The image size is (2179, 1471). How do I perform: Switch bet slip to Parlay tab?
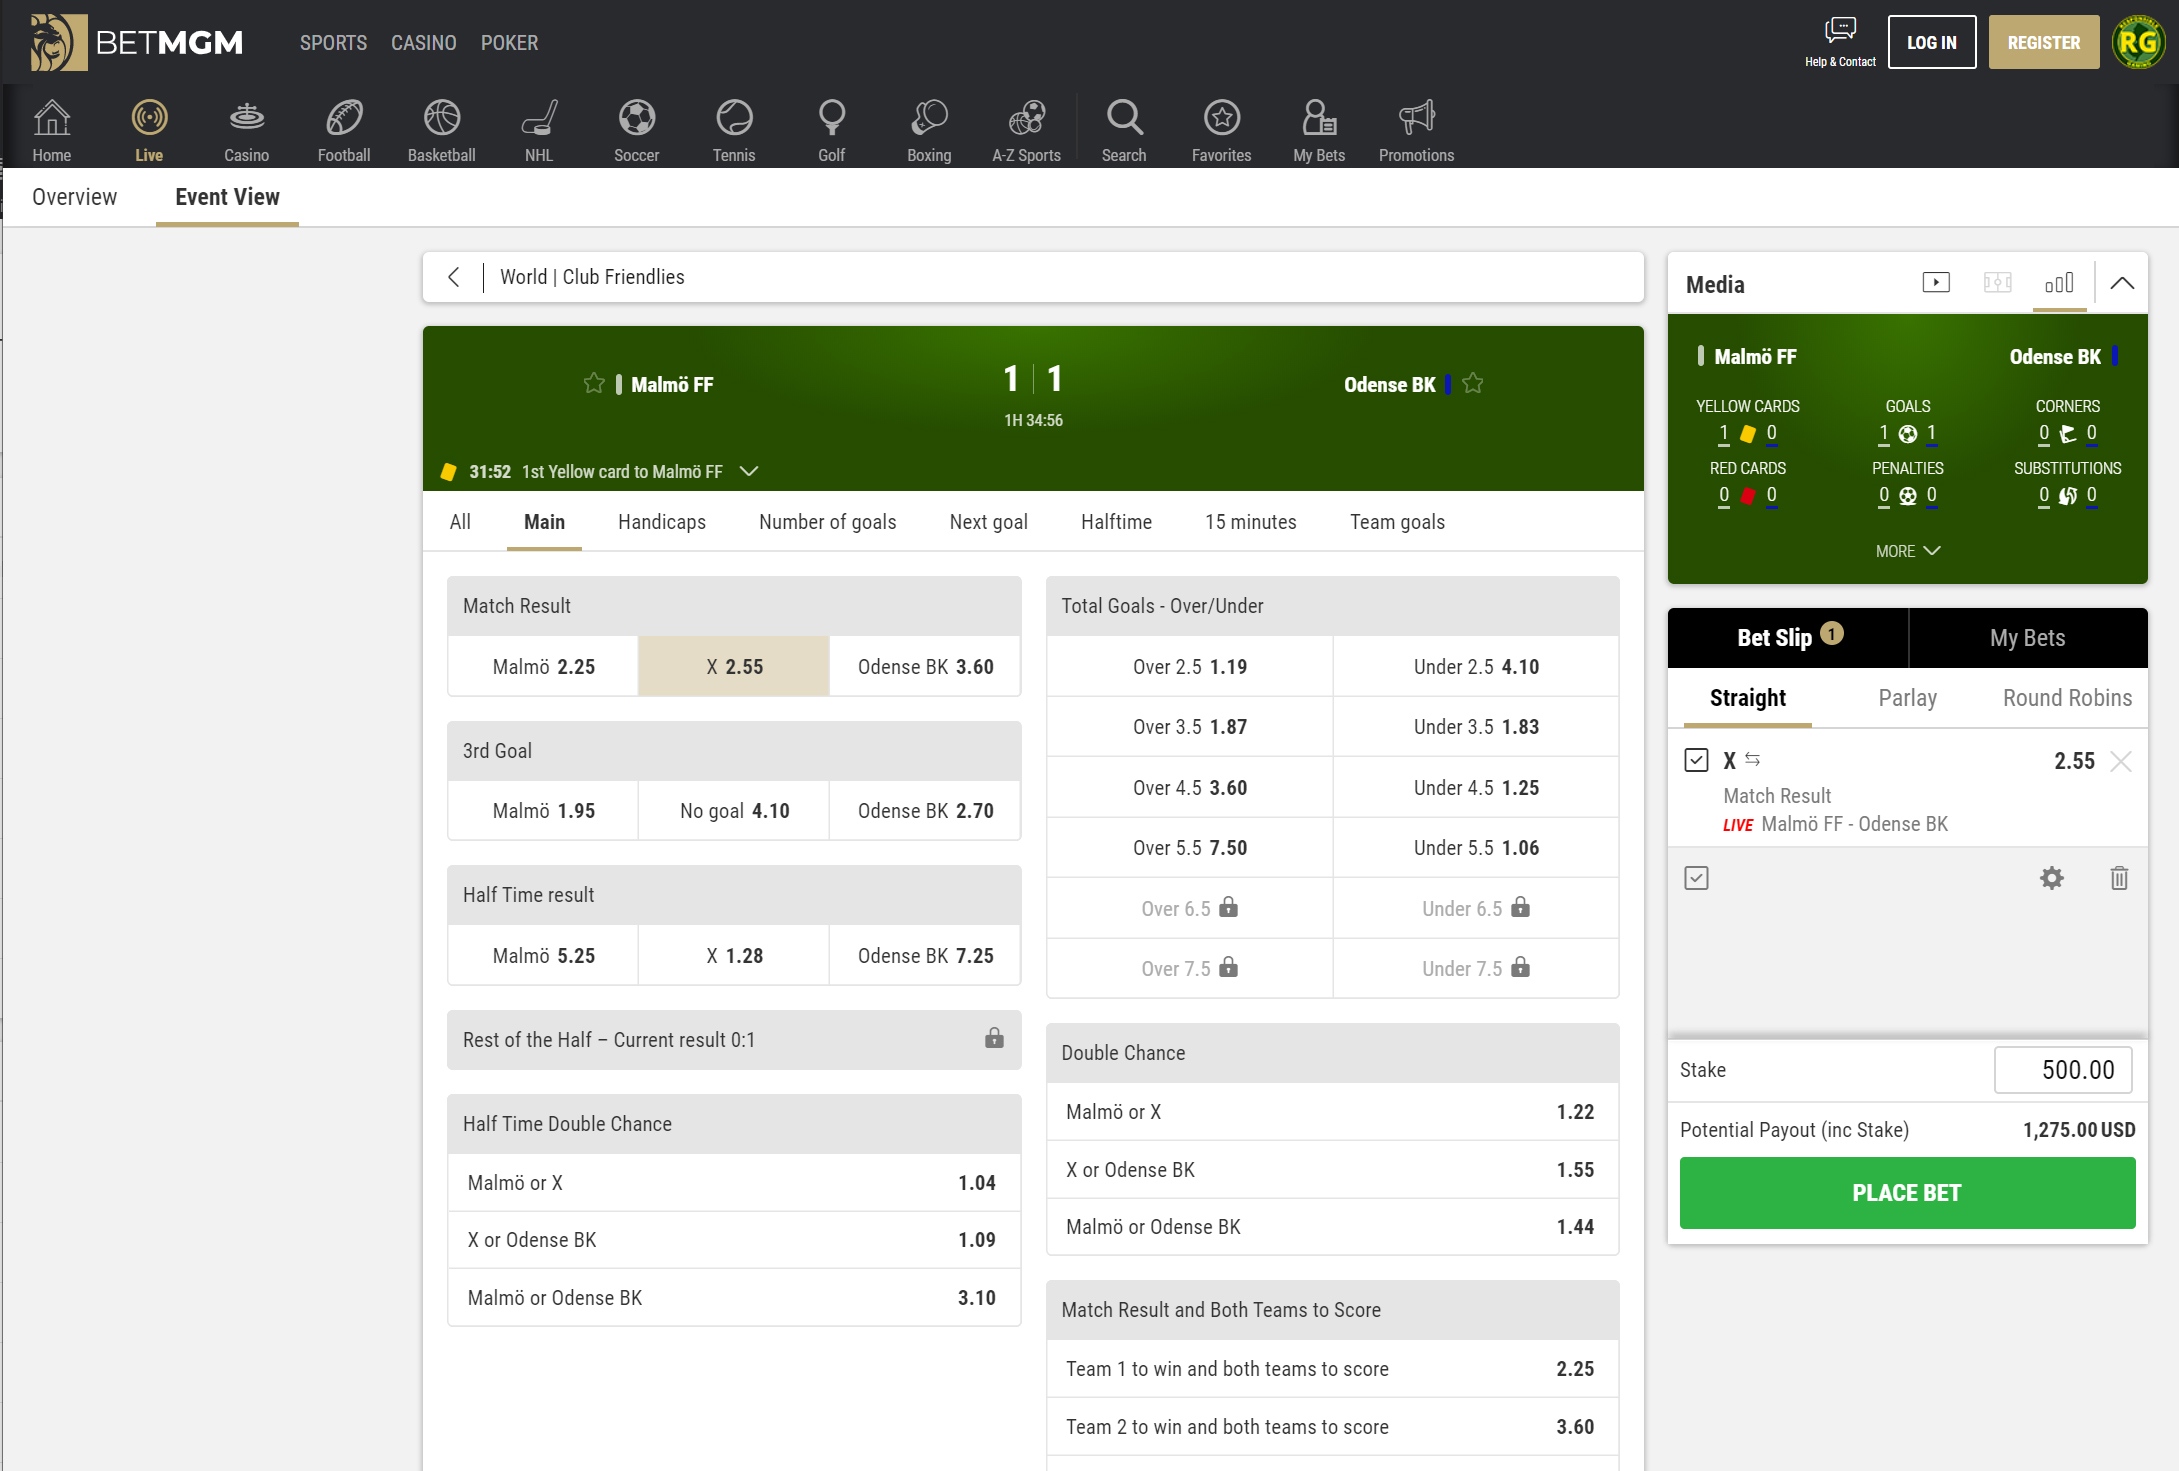coord(1908,698)
